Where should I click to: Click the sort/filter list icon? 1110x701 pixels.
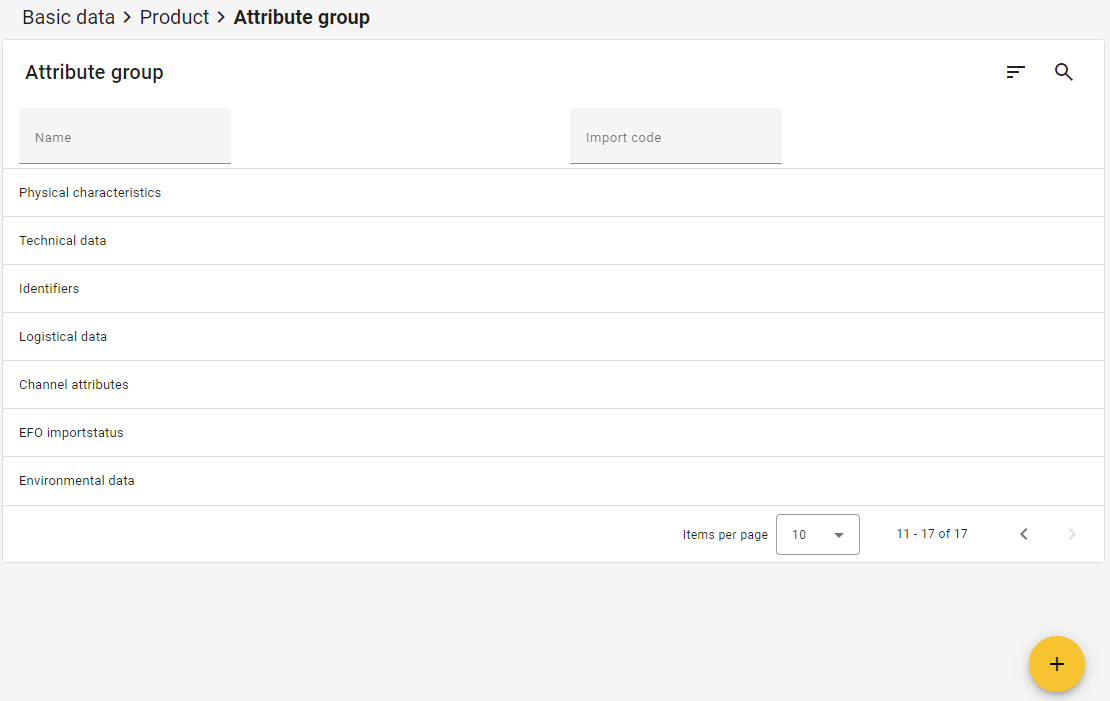coord(1016,72)
